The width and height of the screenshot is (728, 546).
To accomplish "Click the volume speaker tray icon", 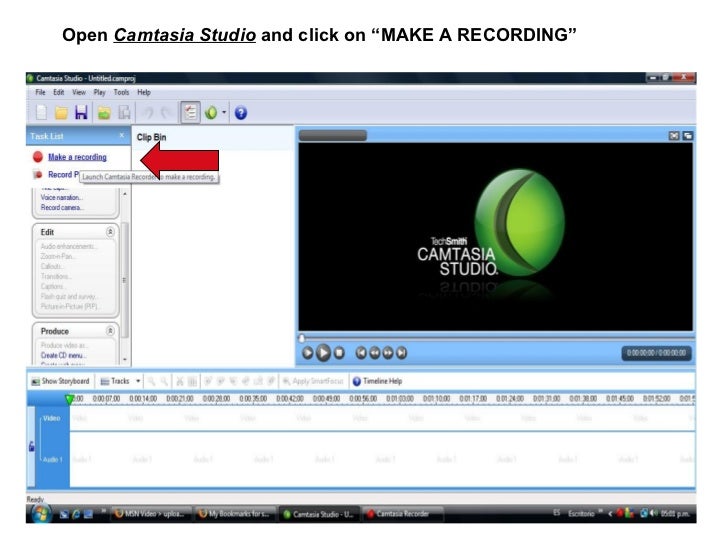I will coord(653,513).
